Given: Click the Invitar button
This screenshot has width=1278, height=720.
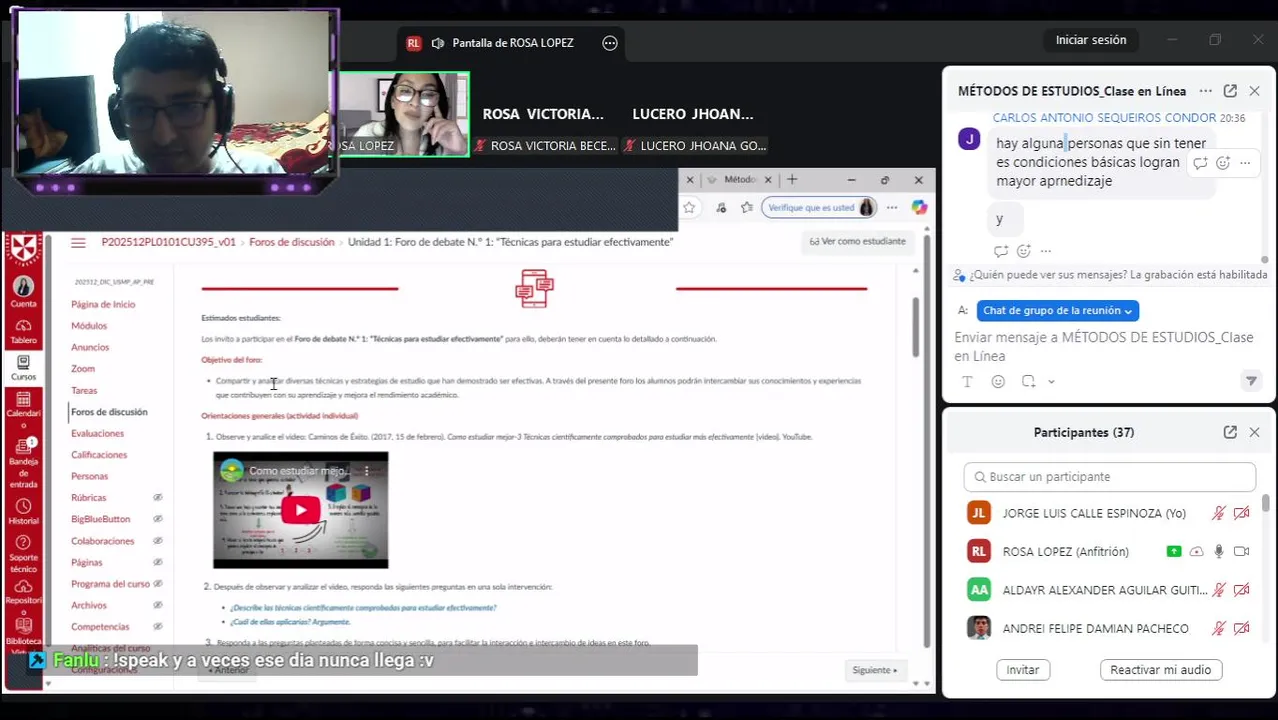Looking at the screenshot, I should click(x=1023, y=670).
